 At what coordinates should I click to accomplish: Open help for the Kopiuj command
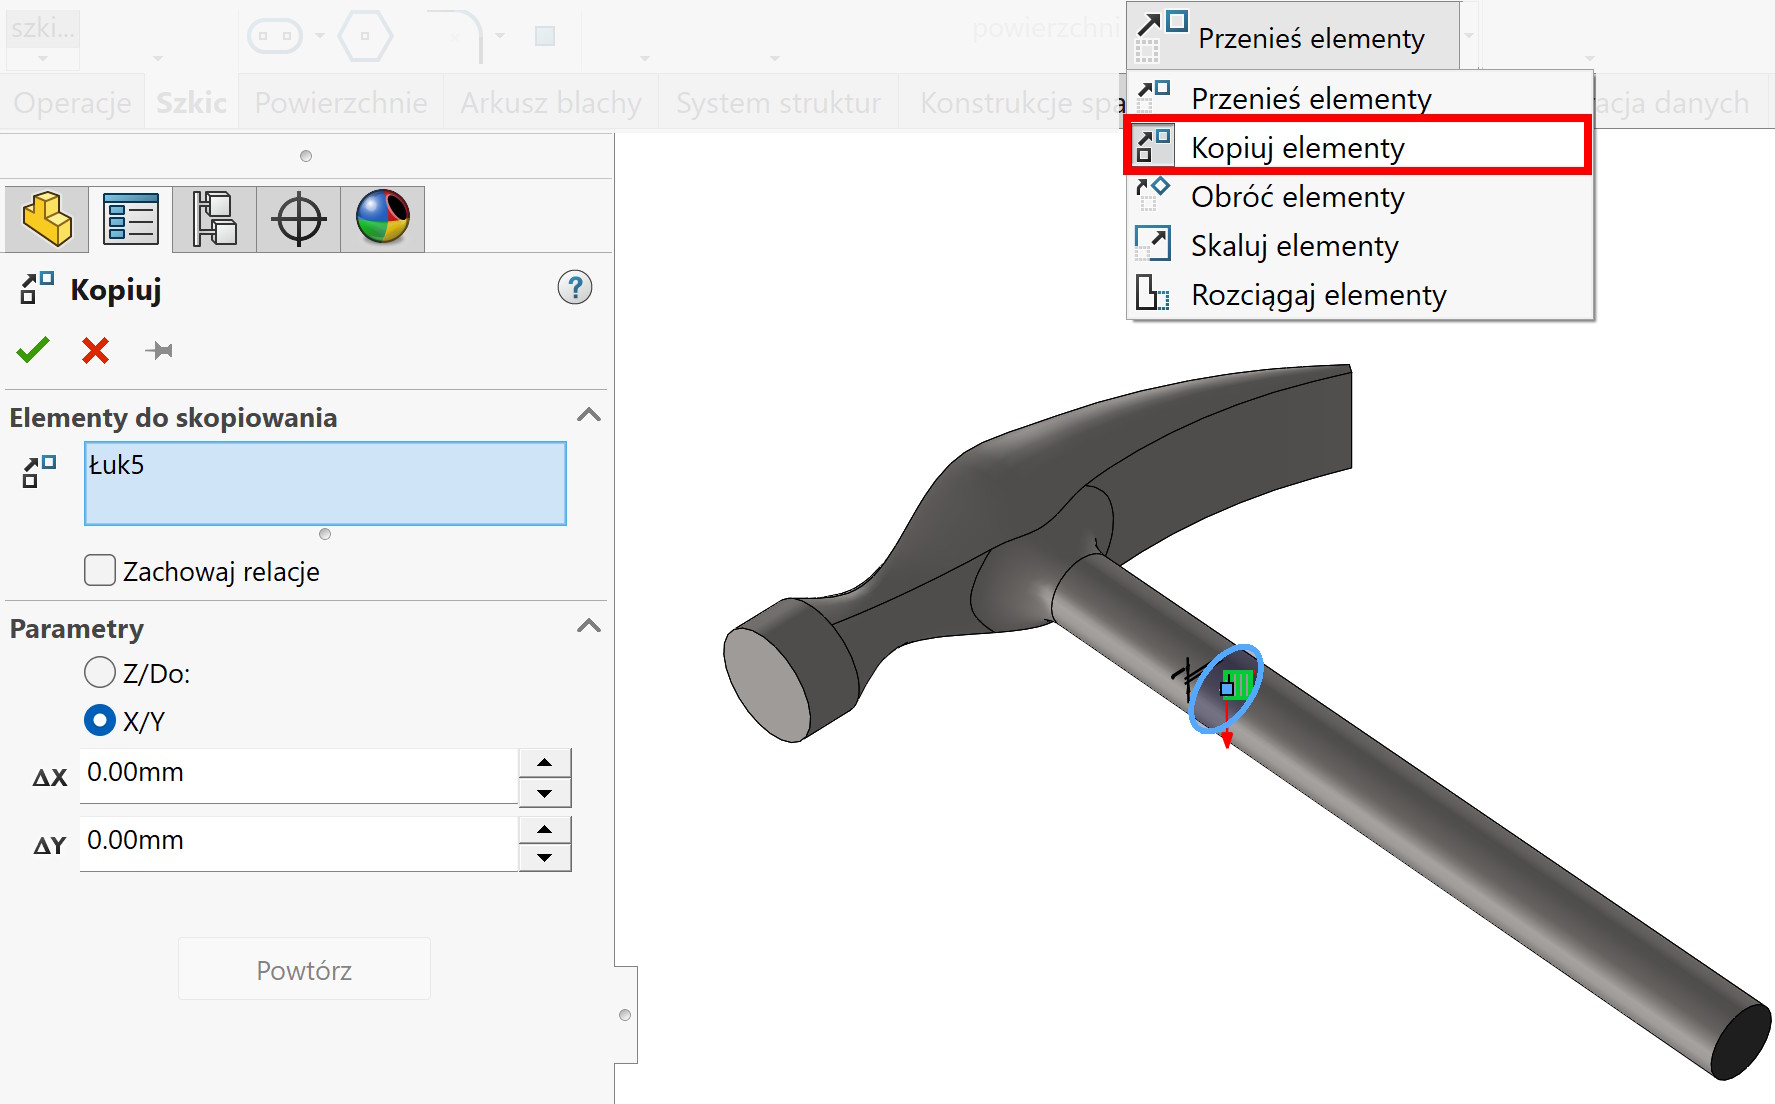pyautogui.click(x=574, y=288)
